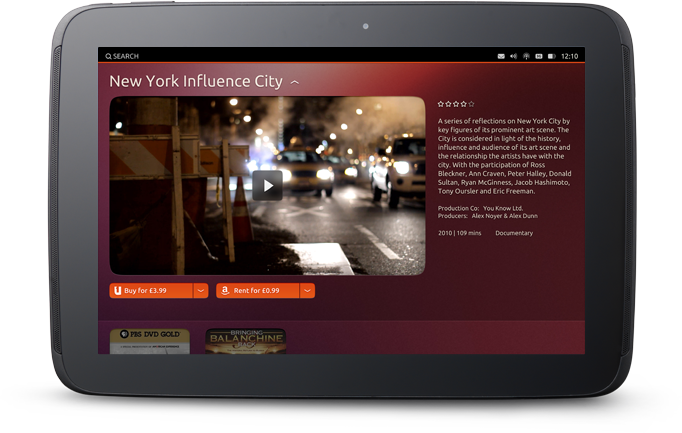Click Buy for £3.99 button

pos(151,290)
